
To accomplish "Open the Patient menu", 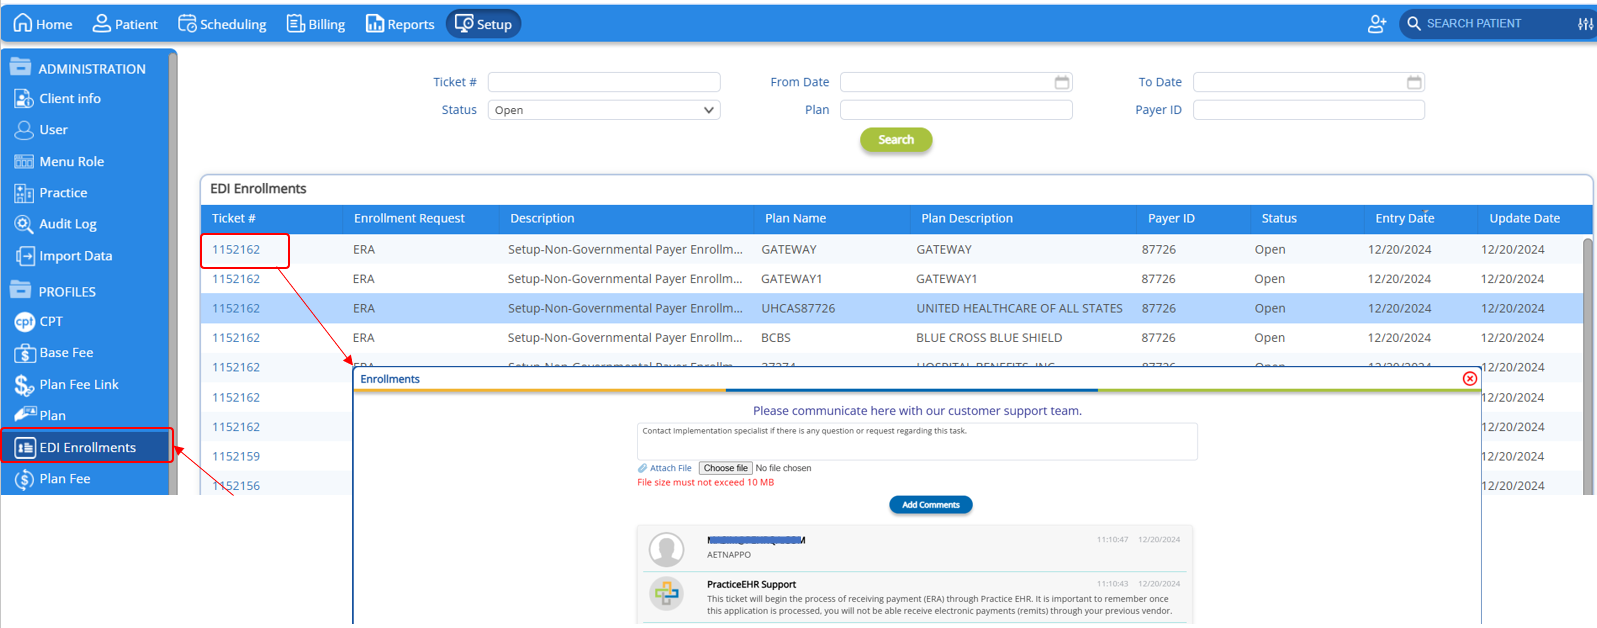I will point(125,24).
